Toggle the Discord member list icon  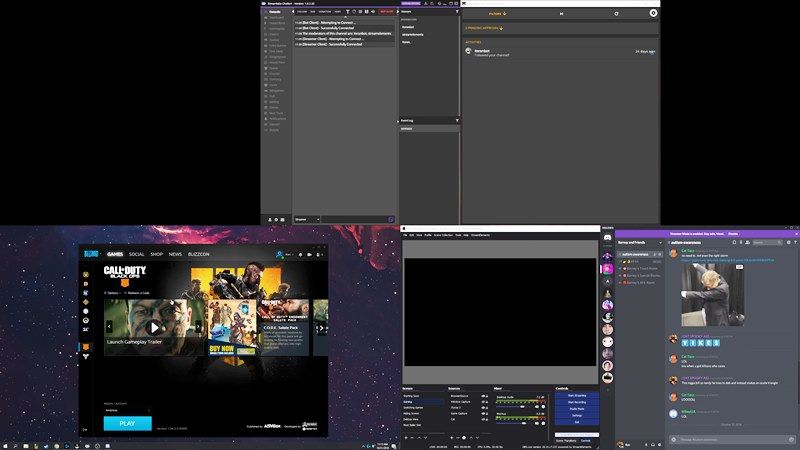coord(747,243)
